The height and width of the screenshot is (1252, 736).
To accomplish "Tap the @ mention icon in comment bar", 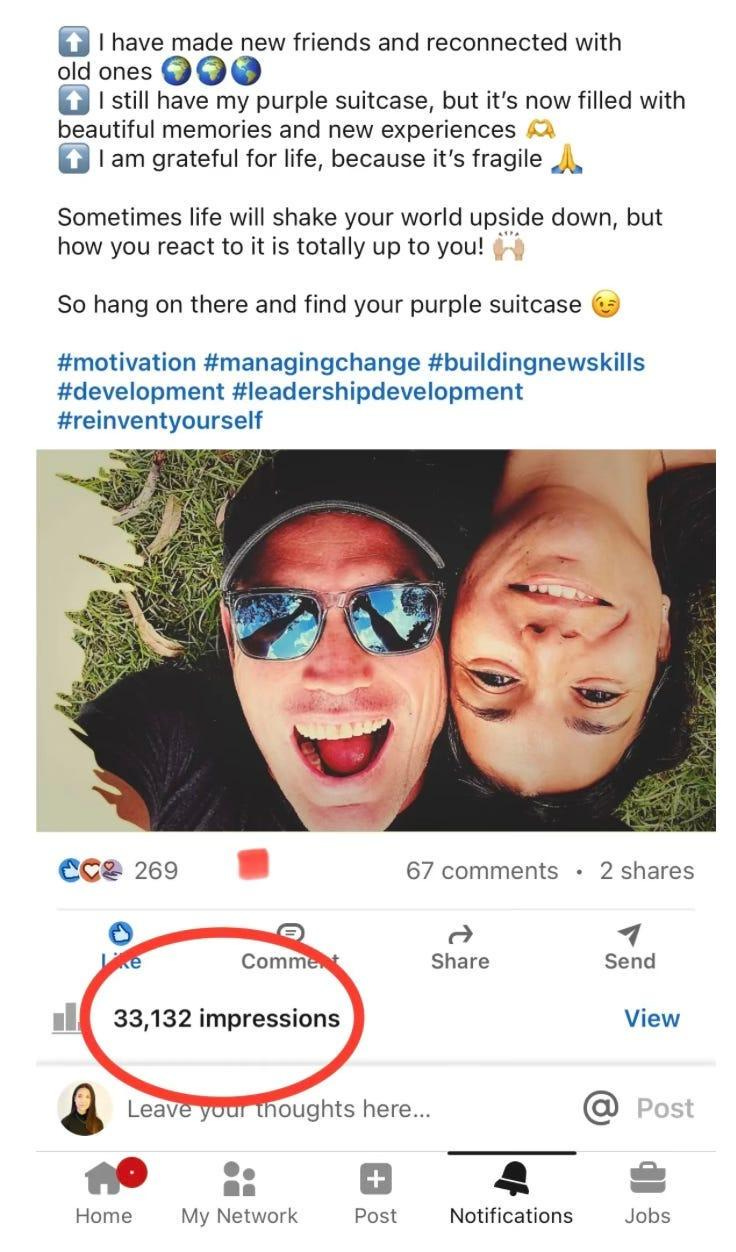I will 600,1108.
